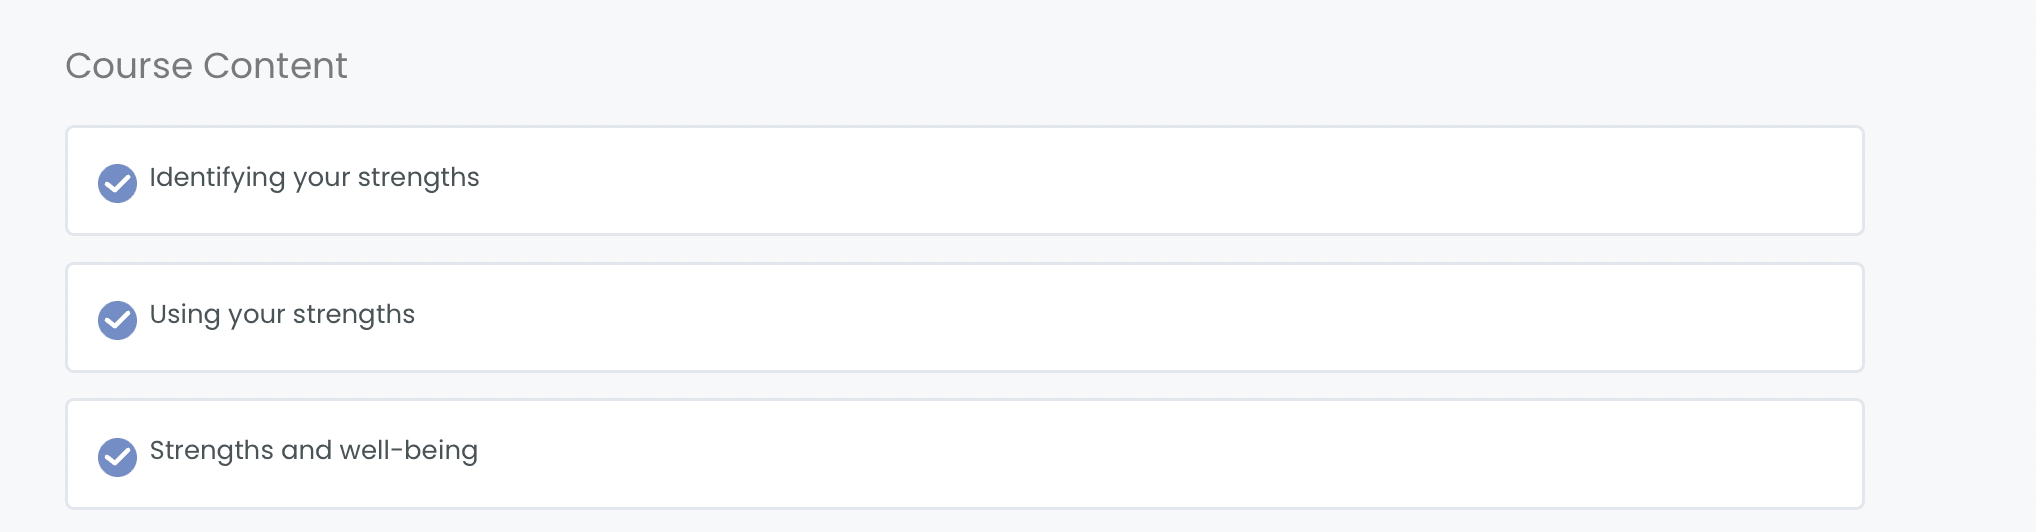Open the "Identifying your strengths" lesson link
The height and width of the screenshot is (532, 2036).
[x=314, y=177]
